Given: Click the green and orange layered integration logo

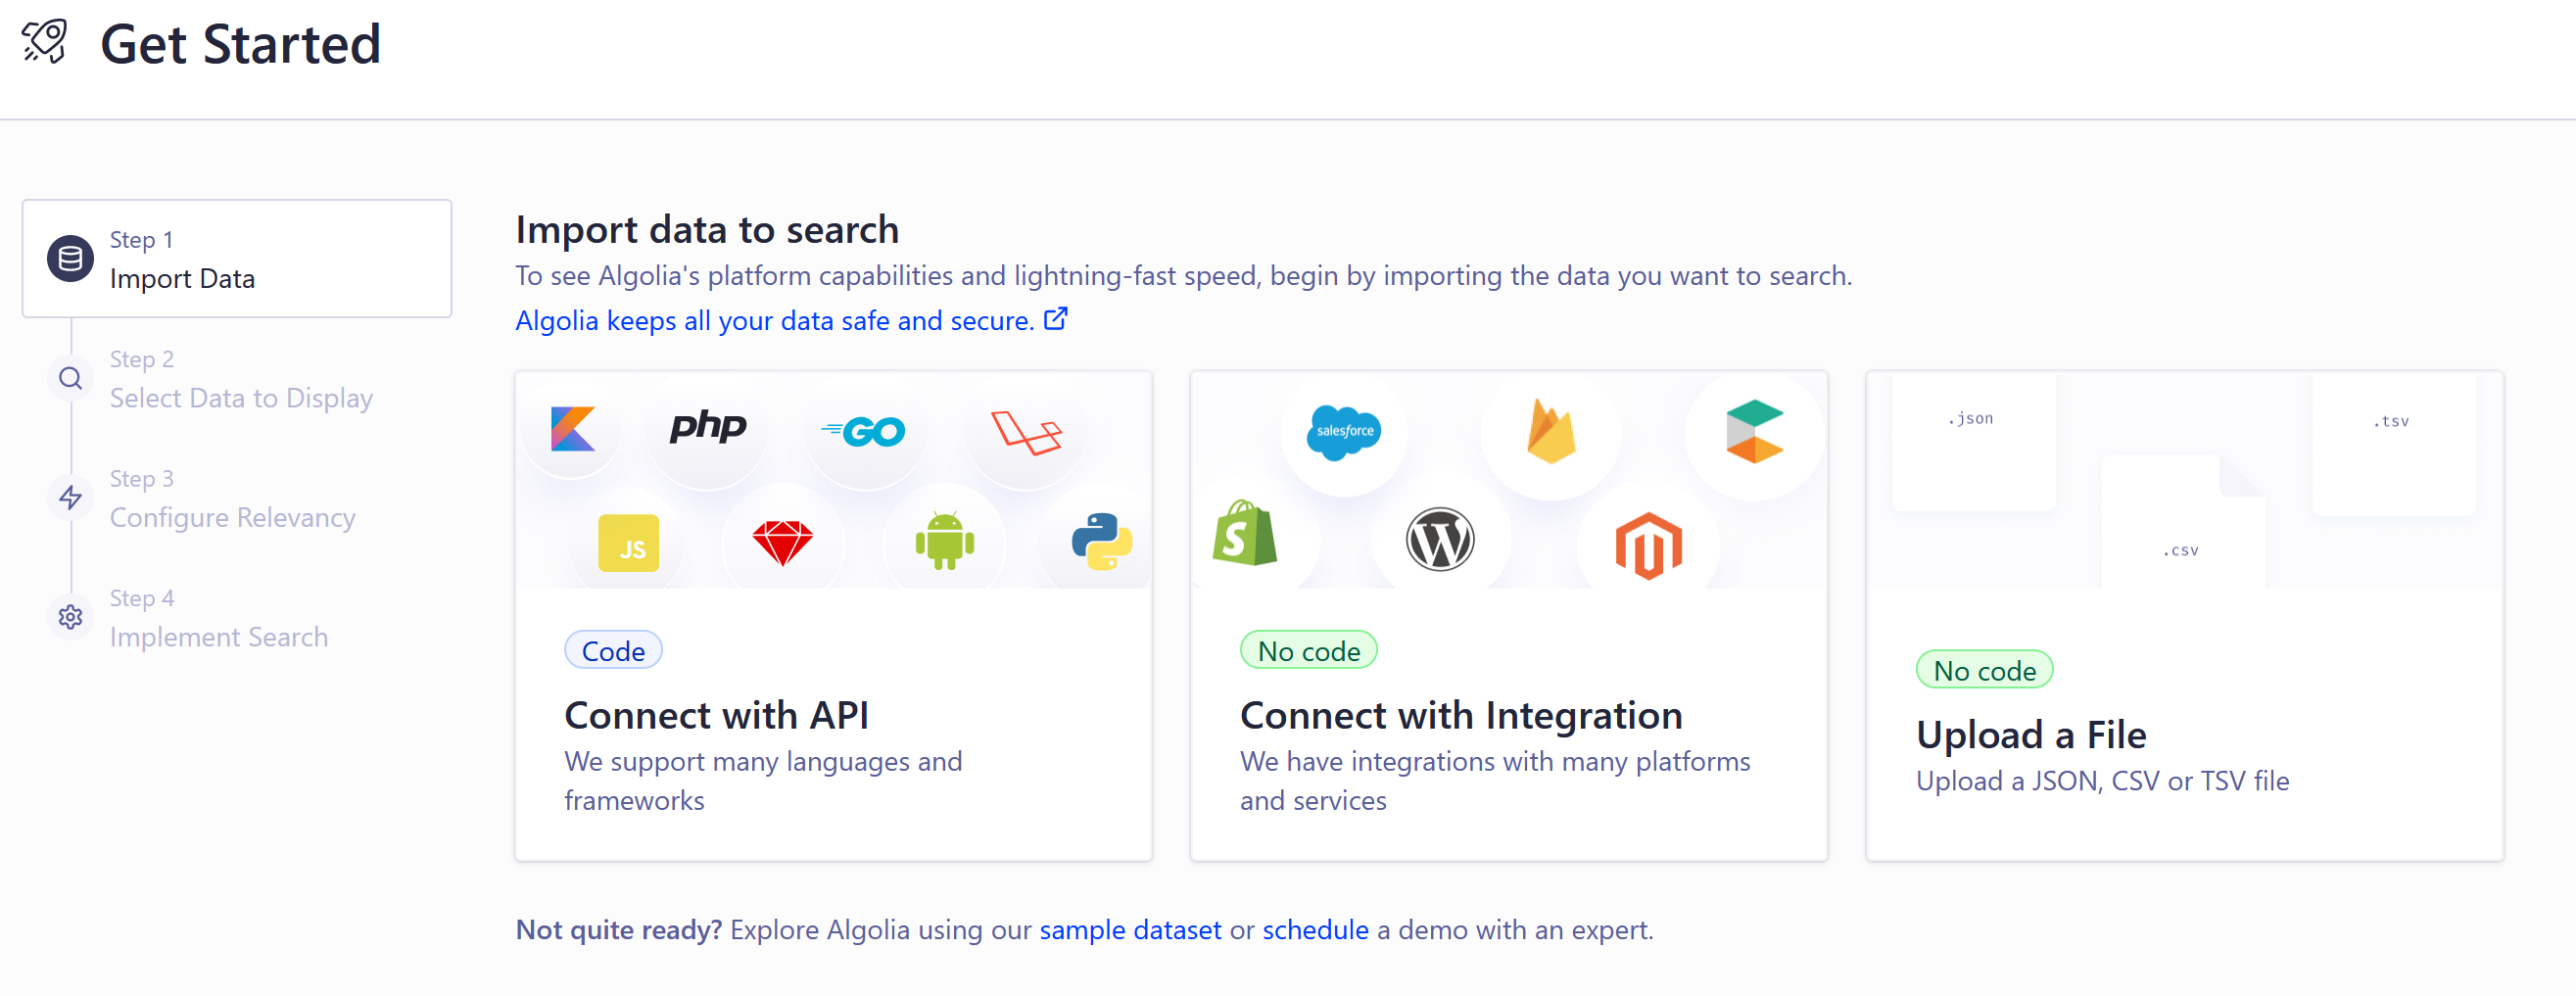Looking at the screenshot, I should coord(1754,431).
